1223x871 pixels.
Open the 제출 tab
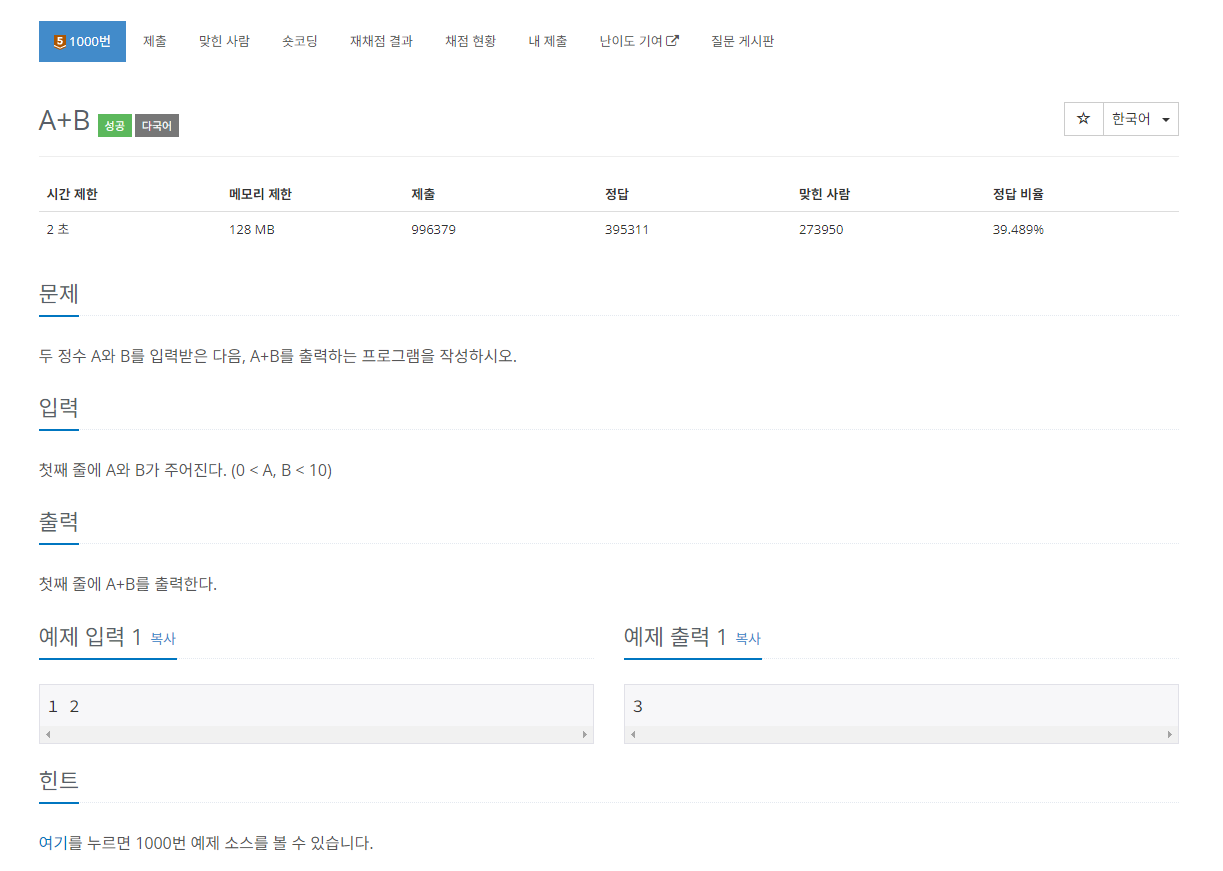point(155,41)
